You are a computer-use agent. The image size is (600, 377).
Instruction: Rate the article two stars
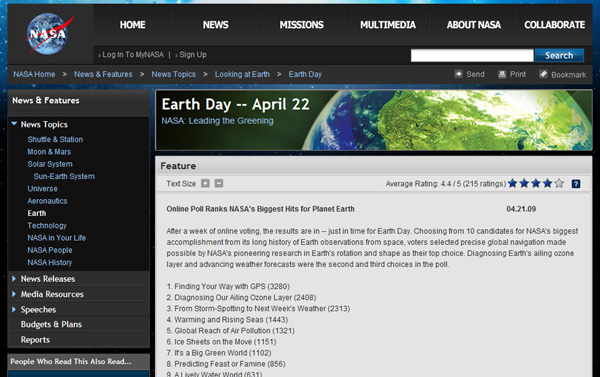[x=524, y=183]
